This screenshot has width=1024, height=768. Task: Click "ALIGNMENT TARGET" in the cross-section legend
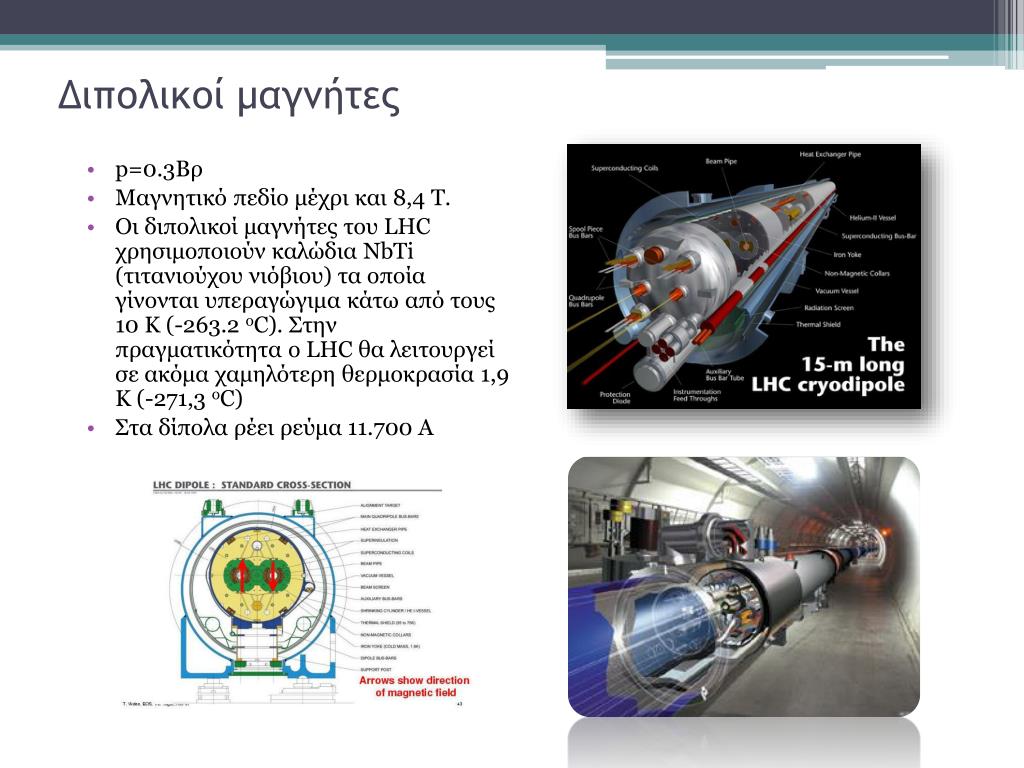tap(381, 505)
